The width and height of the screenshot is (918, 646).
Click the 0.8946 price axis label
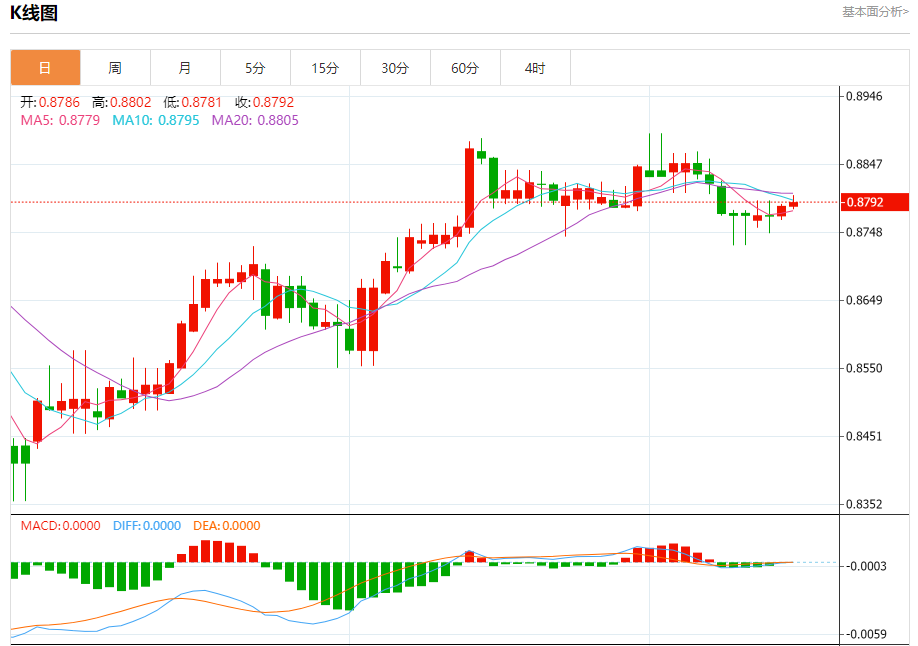tap(864, 96)
